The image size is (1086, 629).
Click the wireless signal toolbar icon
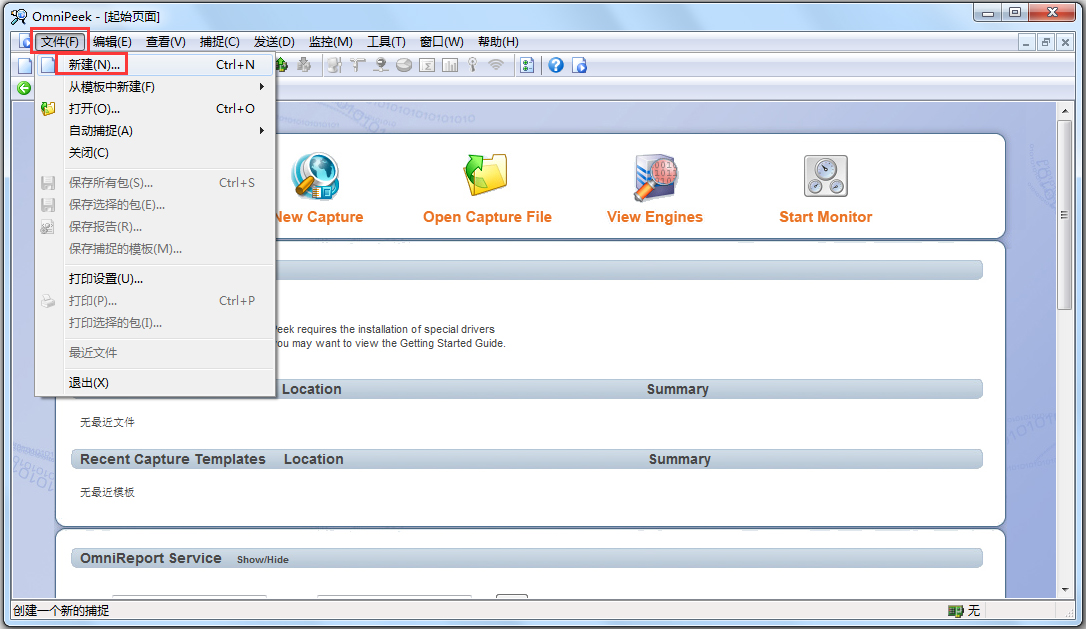click(496, 65)
